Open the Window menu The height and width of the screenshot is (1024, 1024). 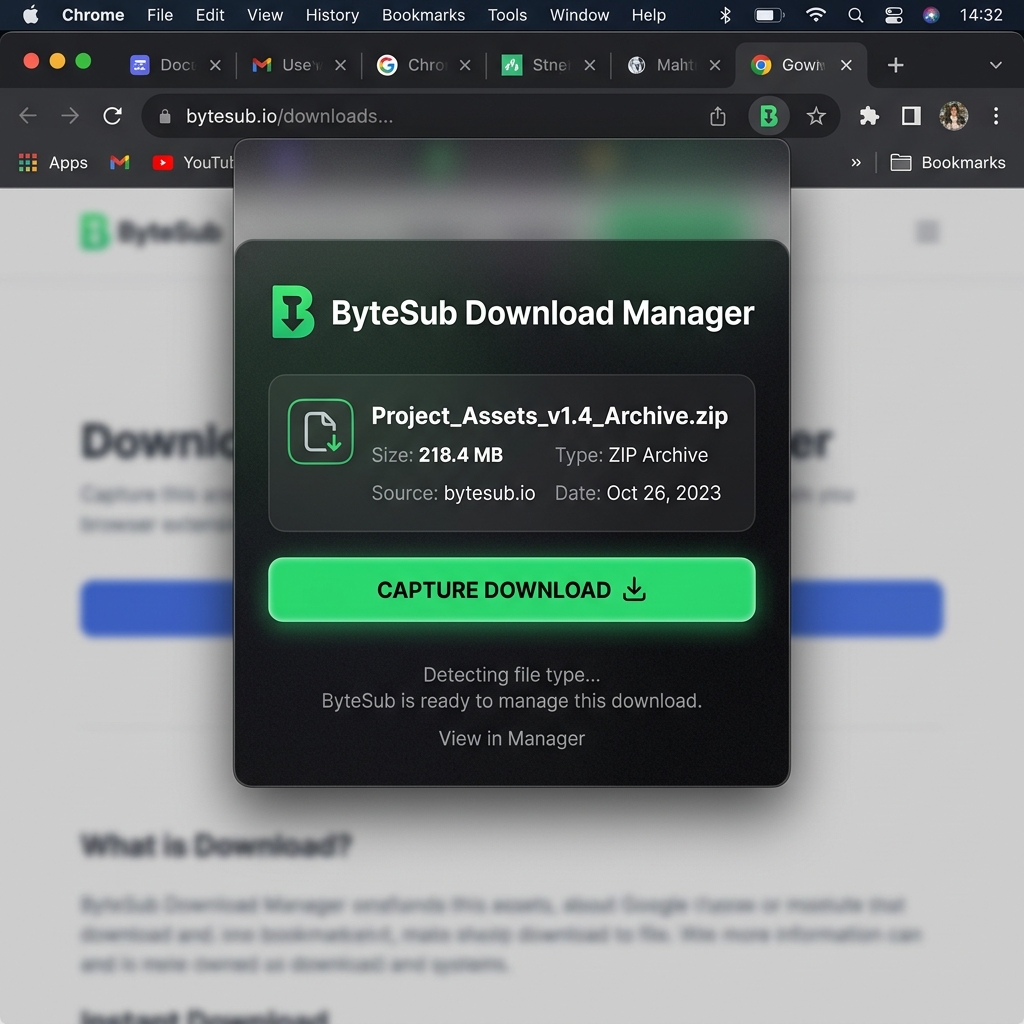point(579,15)
